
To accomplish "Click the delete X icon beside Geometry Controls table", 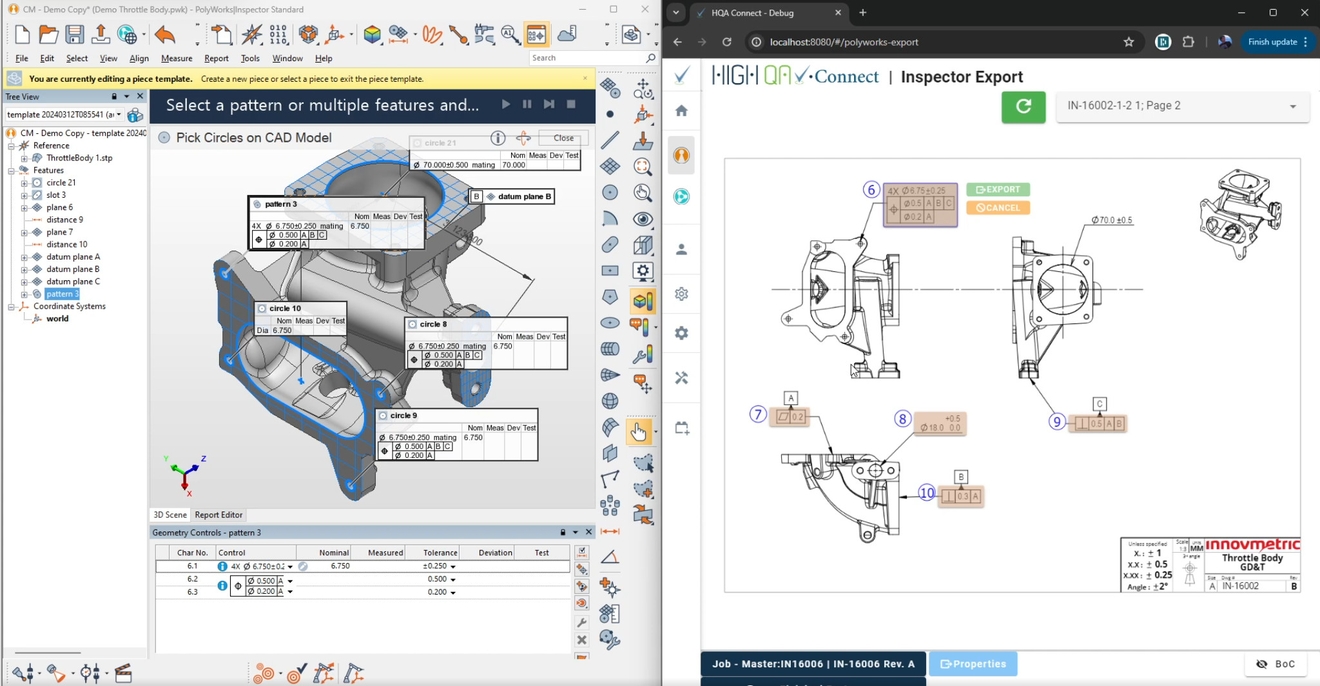I will pos(582,640).
